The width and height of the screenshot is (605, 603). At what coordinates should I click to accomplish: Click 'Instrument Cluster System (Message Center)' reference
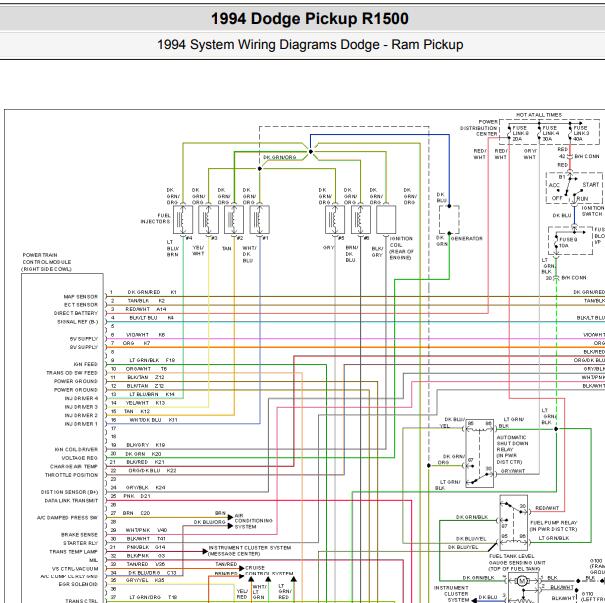(250, 551)
